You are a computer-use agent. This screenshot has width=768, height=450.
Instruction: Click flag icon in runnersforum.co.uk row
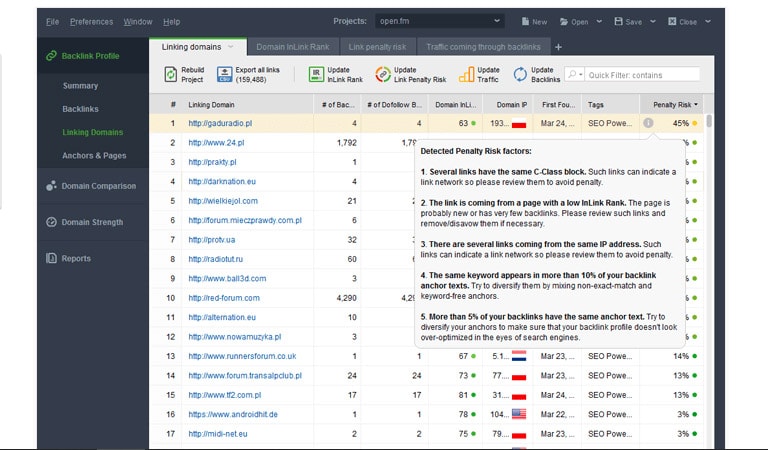(x=519, y=356)
